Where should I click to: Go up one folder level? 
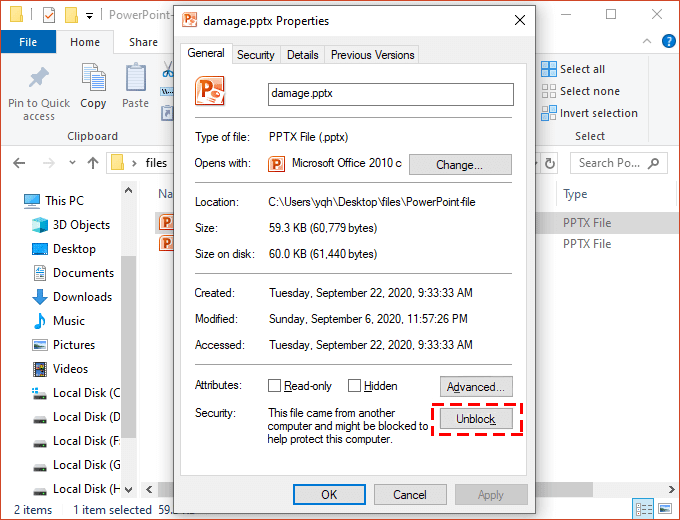point(93,163)
